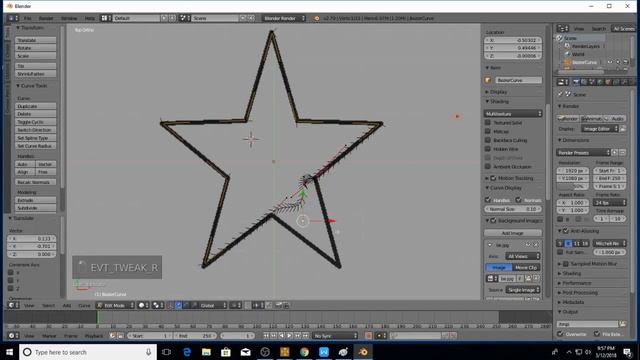Jump to the timeline end frame
Image resolution: width=640 pixels, height=360 pixels.
click(x=306, y=336)
